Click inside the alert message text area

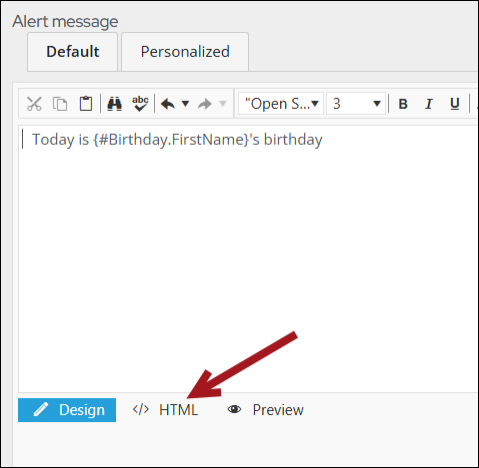248,259
